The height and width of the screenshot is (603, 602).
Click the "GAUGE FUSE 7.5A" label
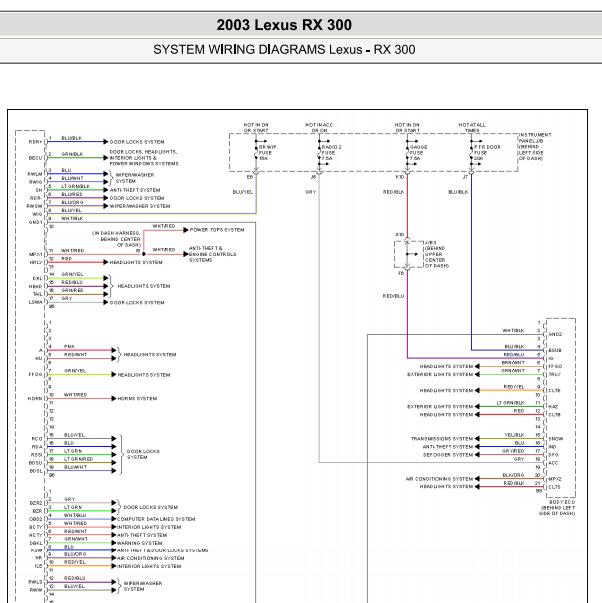tap(418, 153)
